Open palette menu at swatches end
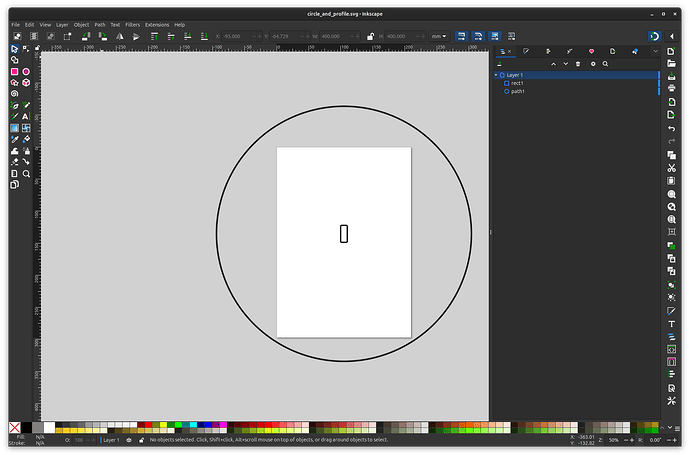This screenshot has height=455, width=690. tap(678, 428)
